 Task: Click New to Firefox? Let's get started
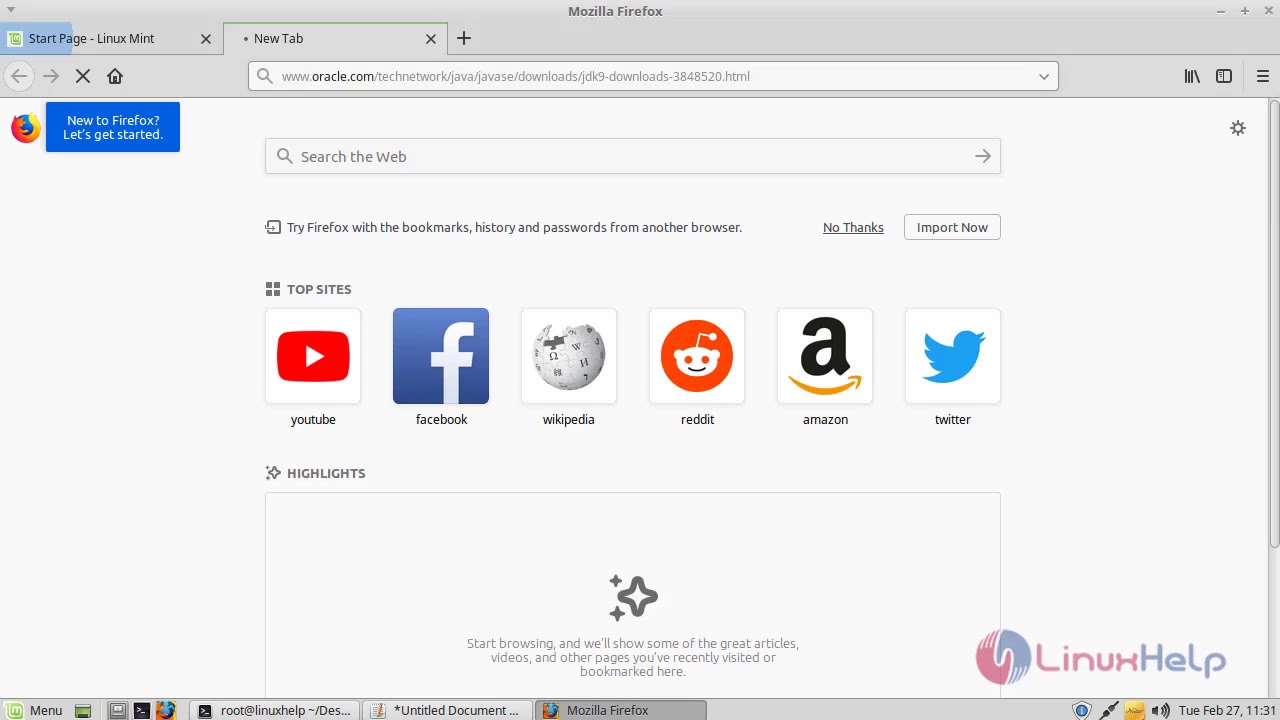click(x=113, y=127)
